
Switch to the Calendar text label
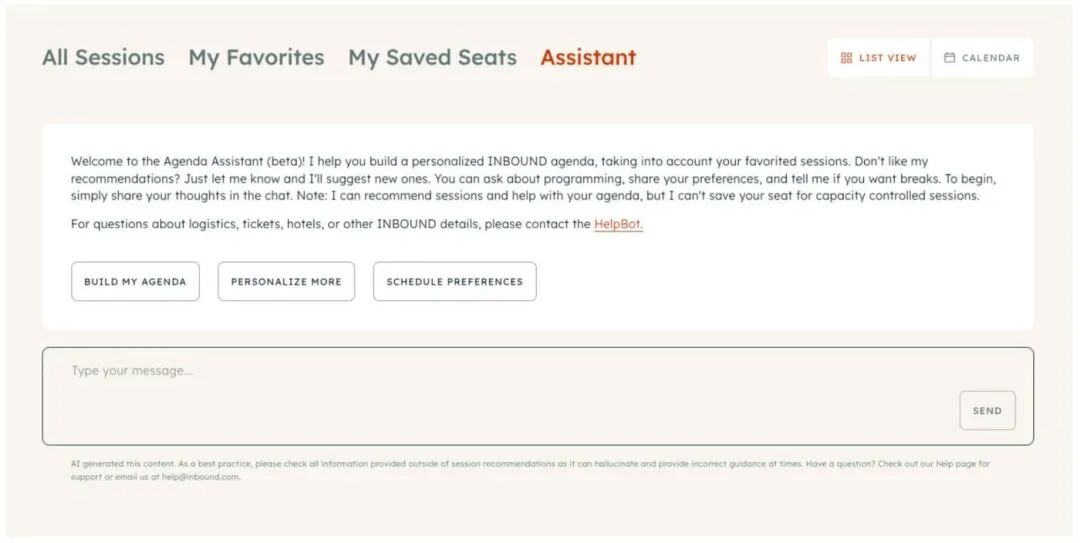(990, 58)
